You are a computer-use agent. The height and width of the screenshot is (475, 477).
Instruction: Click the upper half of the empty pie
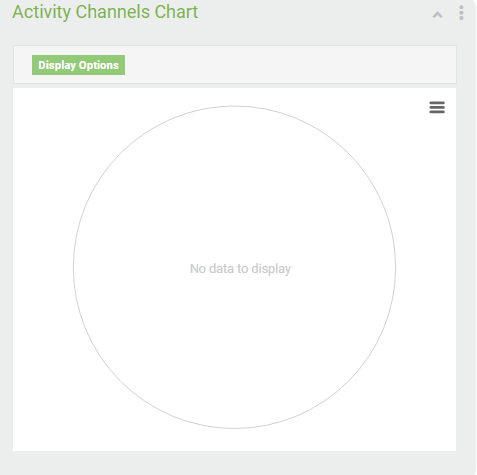click(x=234, y=187)
